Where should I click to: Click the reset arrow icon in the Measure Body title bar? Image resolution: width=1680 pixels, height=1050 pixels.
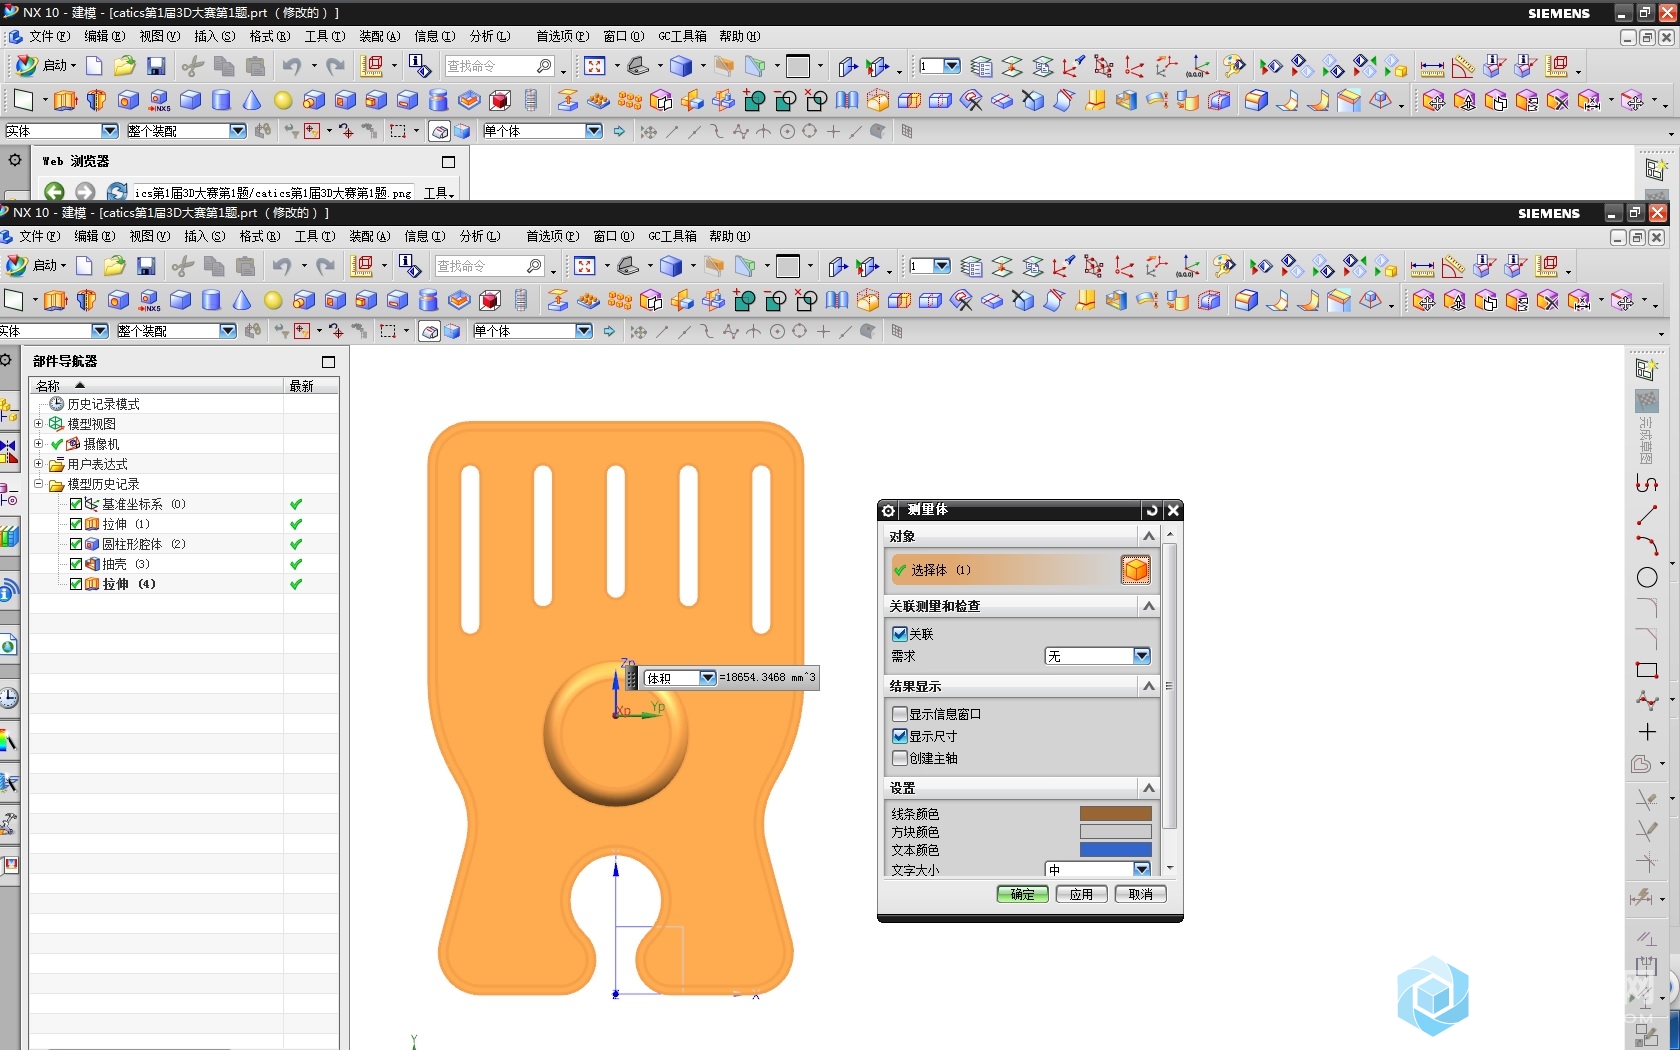(x=1152, y=510)
